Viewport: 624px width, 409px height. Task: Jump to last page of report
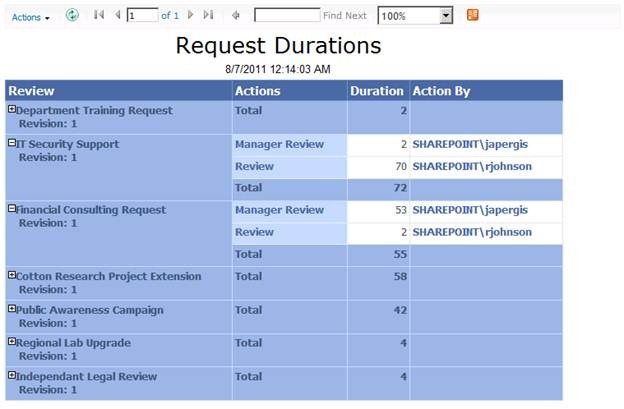coord(208,15)
